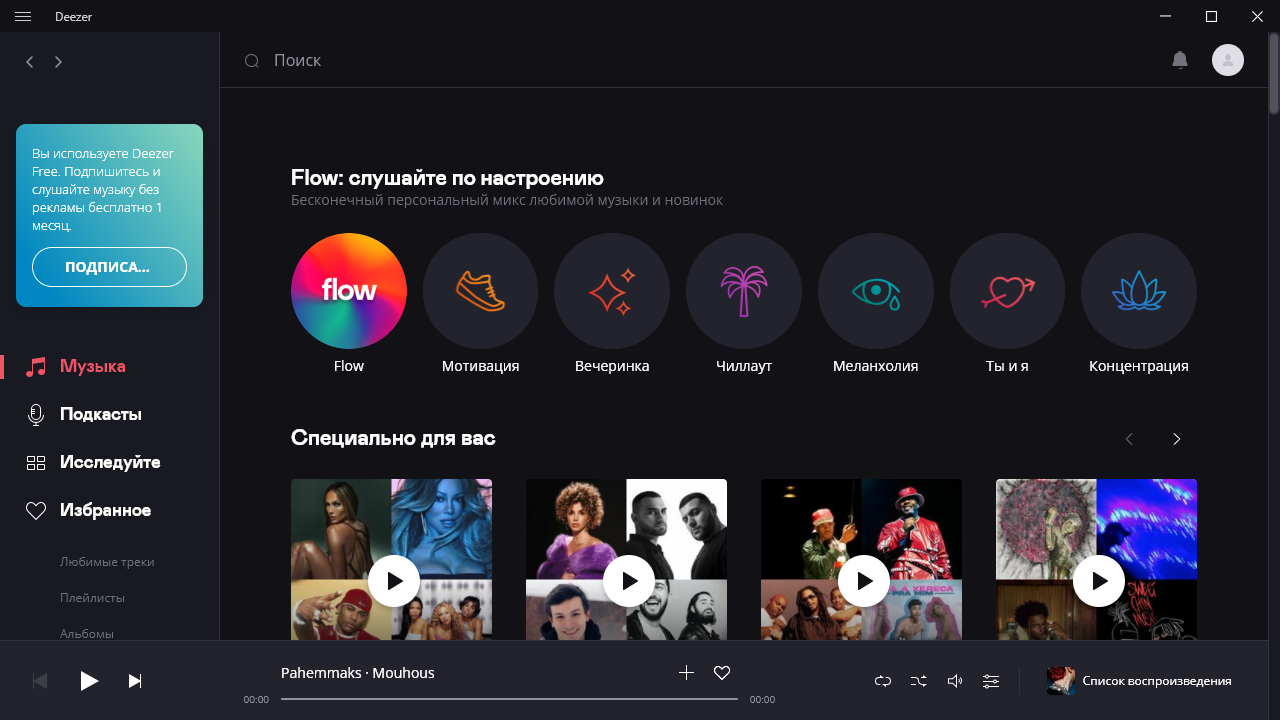Play the fourth recommended mix card
Image resolution: width=1280 pixels, height=720 pixels.
pos(1099,581)
